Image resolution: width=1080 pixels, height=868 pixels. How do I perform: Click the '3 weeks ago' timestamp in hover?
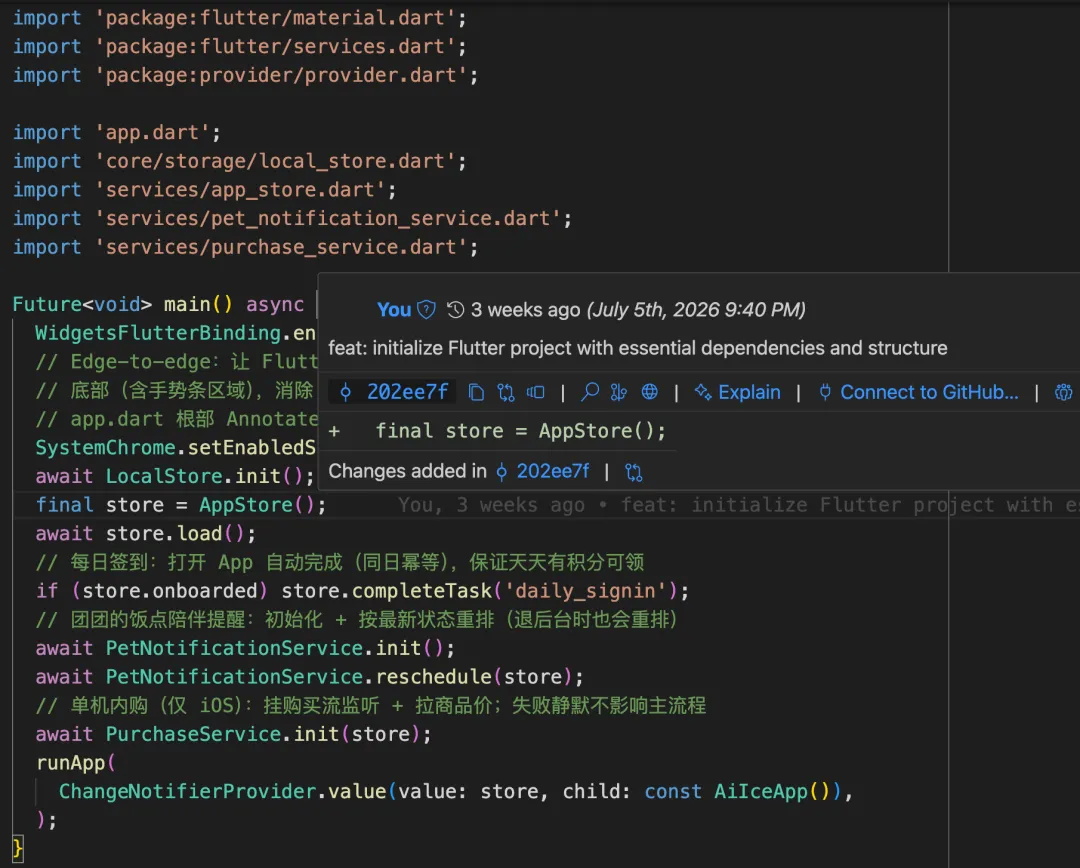tap(526, 310)
